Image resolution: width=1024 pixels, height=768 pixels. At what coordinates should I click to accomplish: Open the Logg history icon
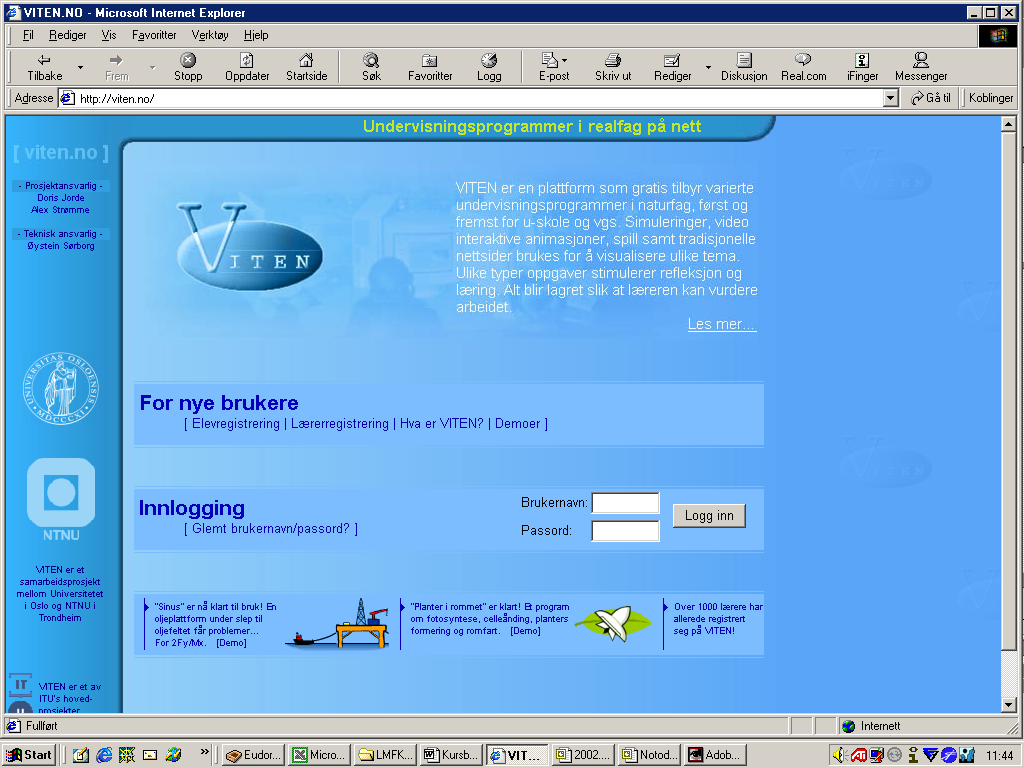(x=489, y=67)
